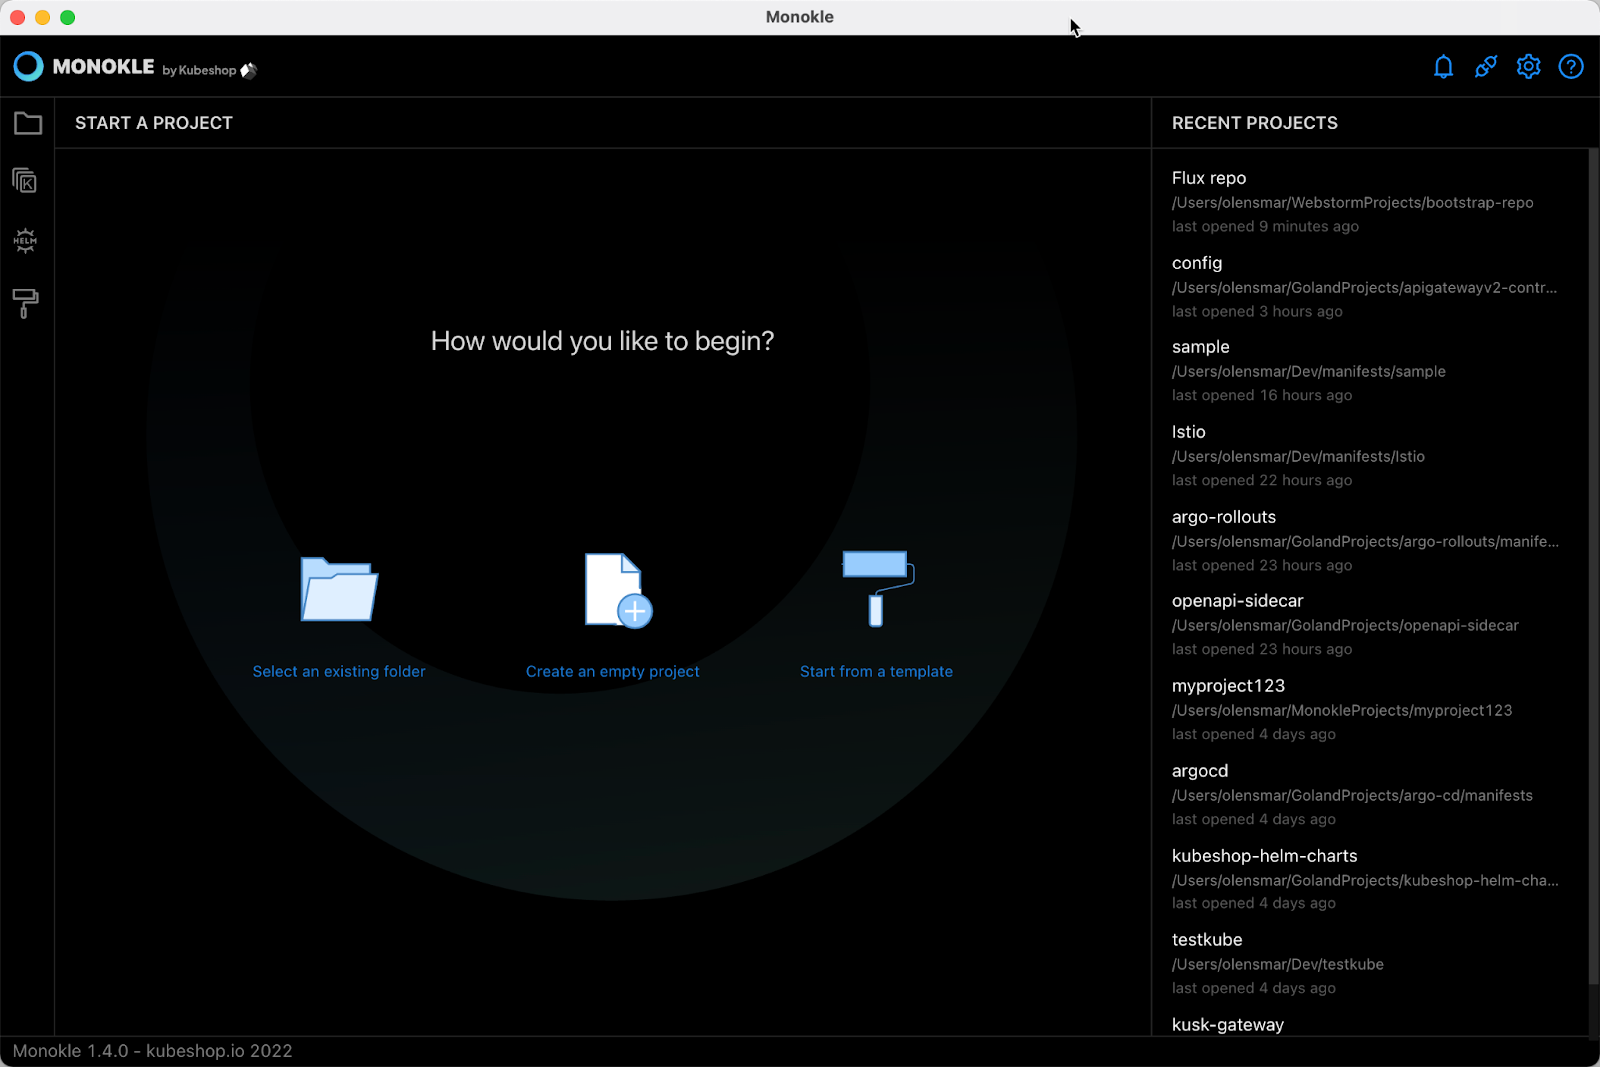Click the 'START A PROJECT' heading

(154, 123)
